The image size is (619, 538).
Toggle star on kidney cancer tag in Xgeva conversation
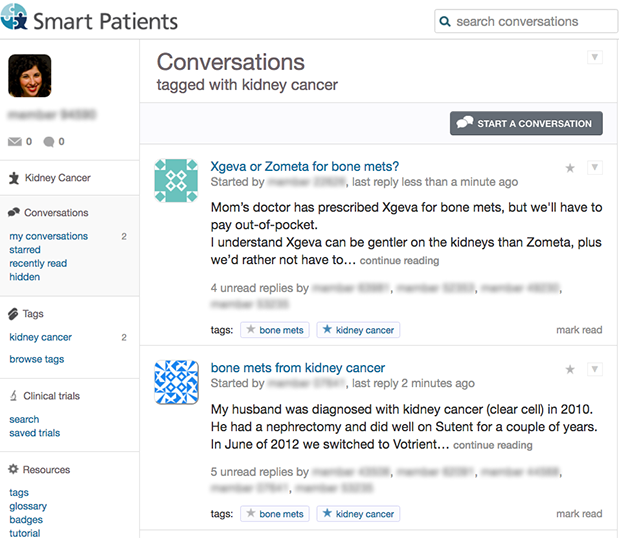point(327,329)
